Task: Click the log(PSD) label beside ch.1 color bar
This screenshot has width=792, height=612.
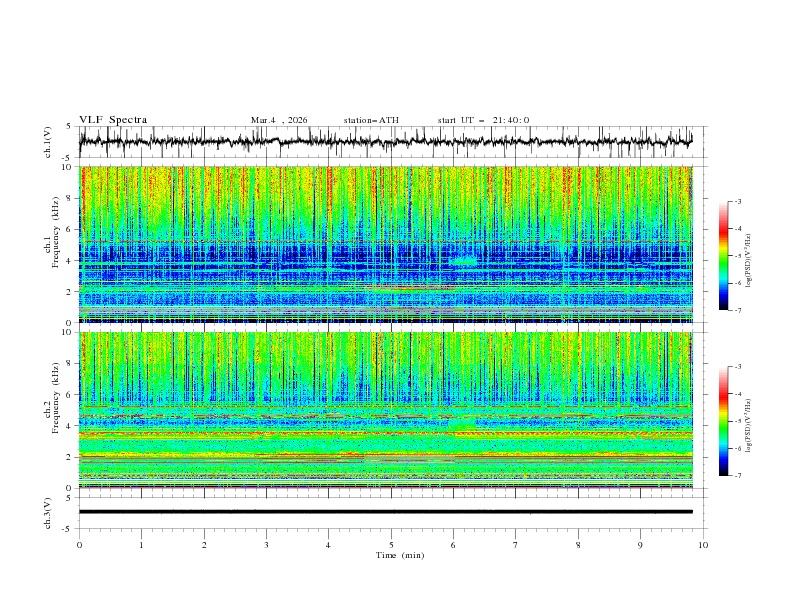Action: tap(748, 260)
